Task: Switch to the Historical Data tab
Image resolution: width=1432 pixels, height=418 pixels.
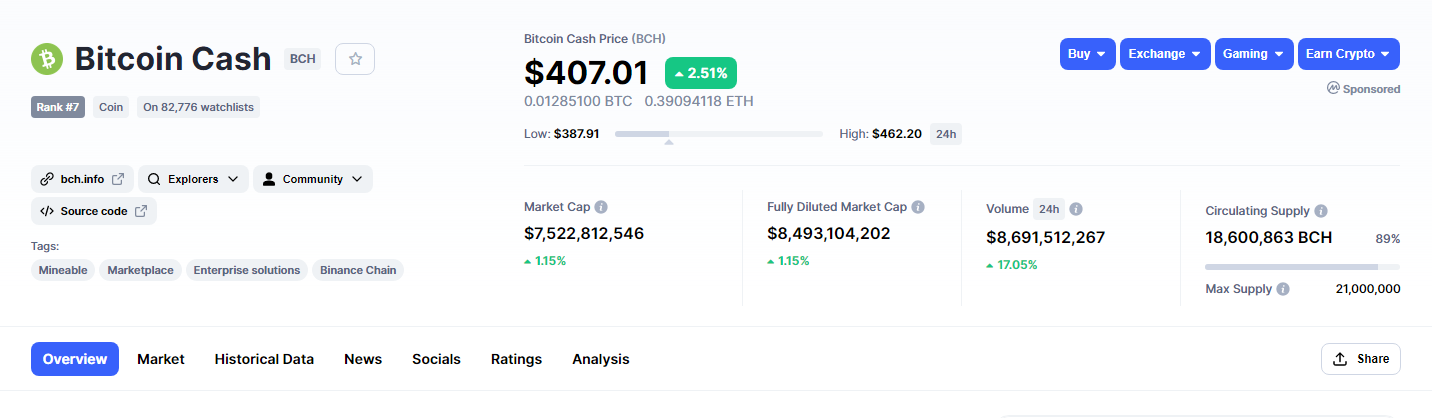Action: [264, 359]
